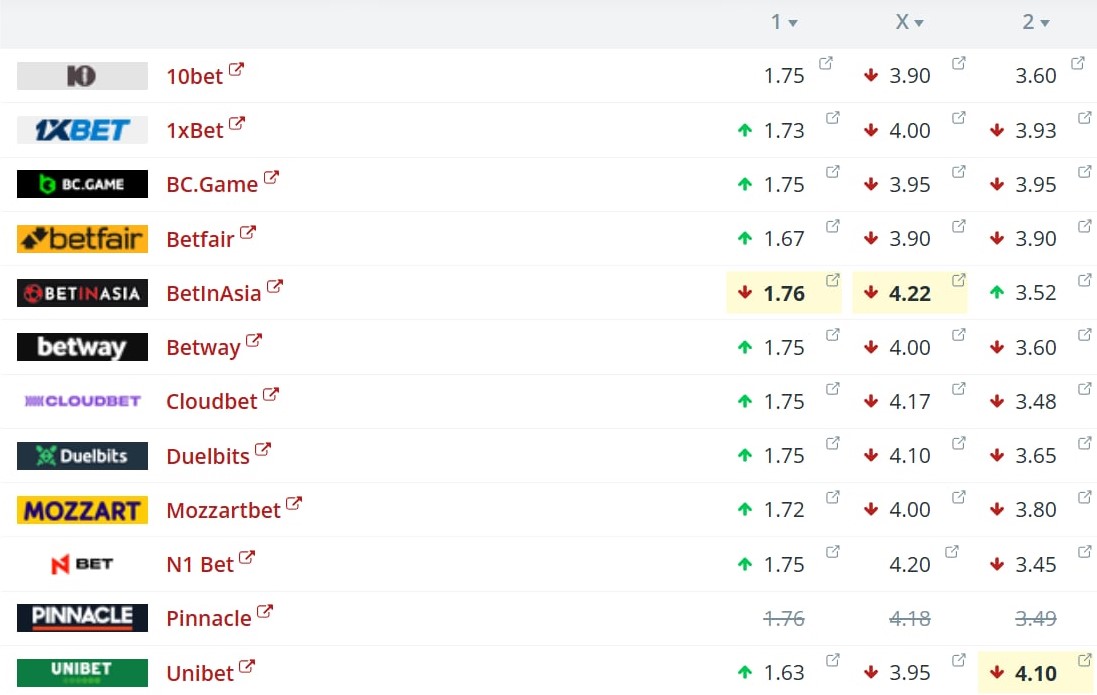
Task: Click external icon beside Unibet 4.10 odds
Action: (1084, 660)
